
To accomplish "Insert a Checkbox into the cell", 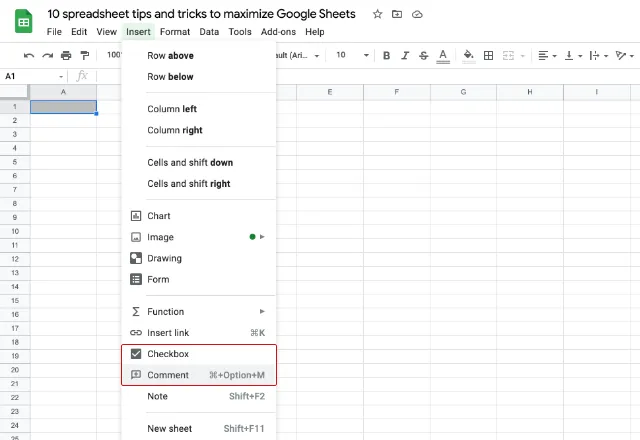I will (x=199, y=354).
